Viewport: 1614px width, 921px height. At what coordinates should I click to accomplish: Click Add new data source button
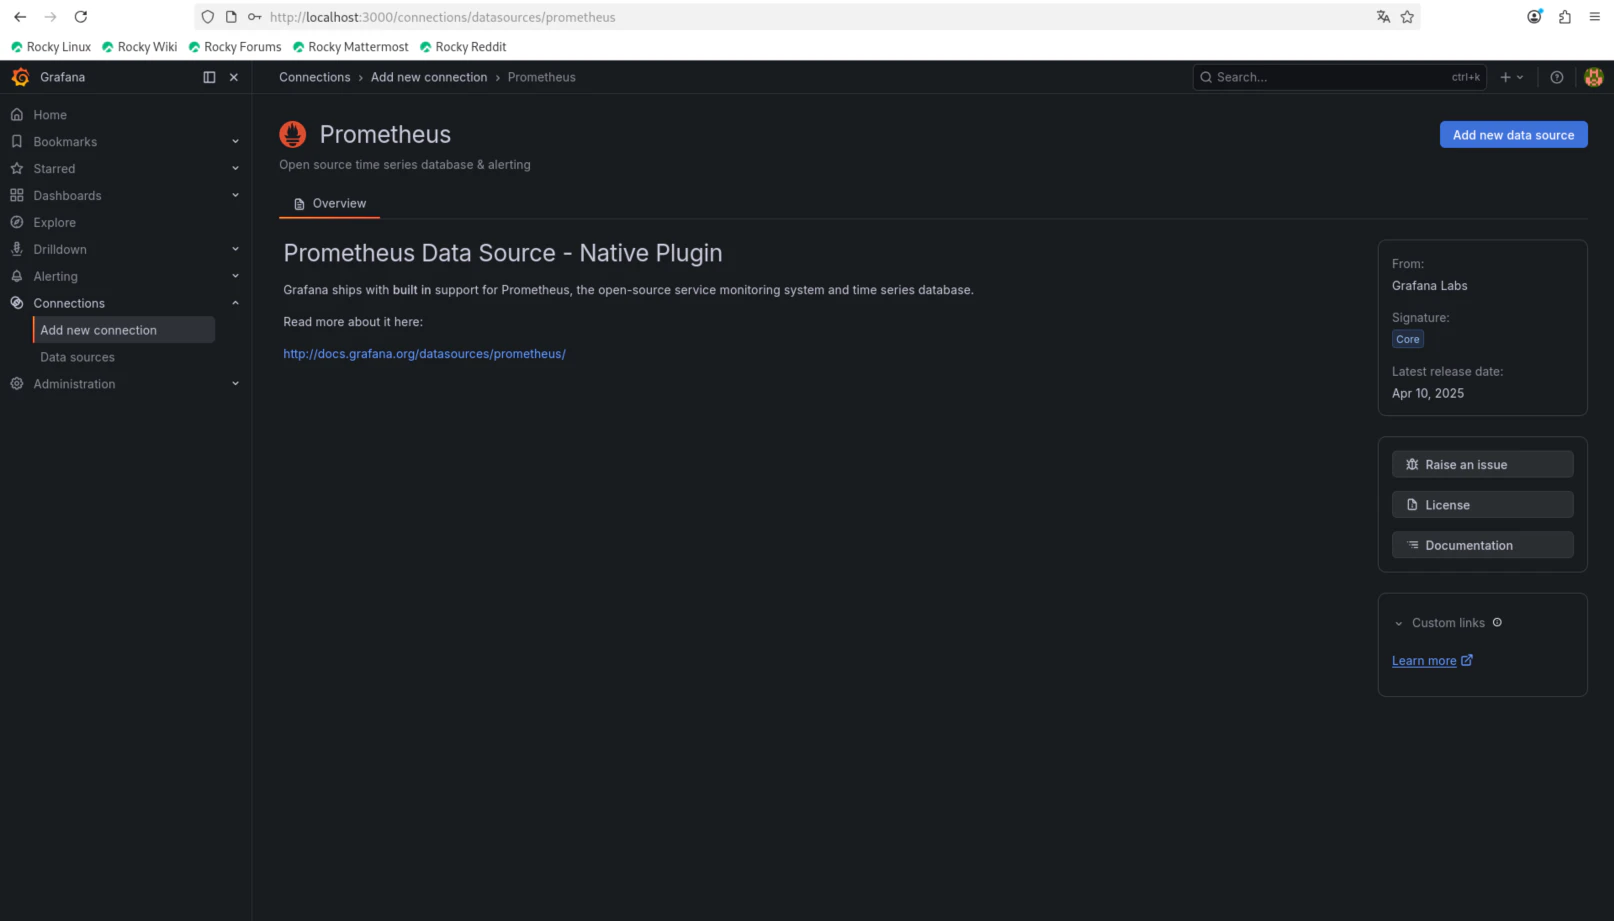[x=1513, y=135]
